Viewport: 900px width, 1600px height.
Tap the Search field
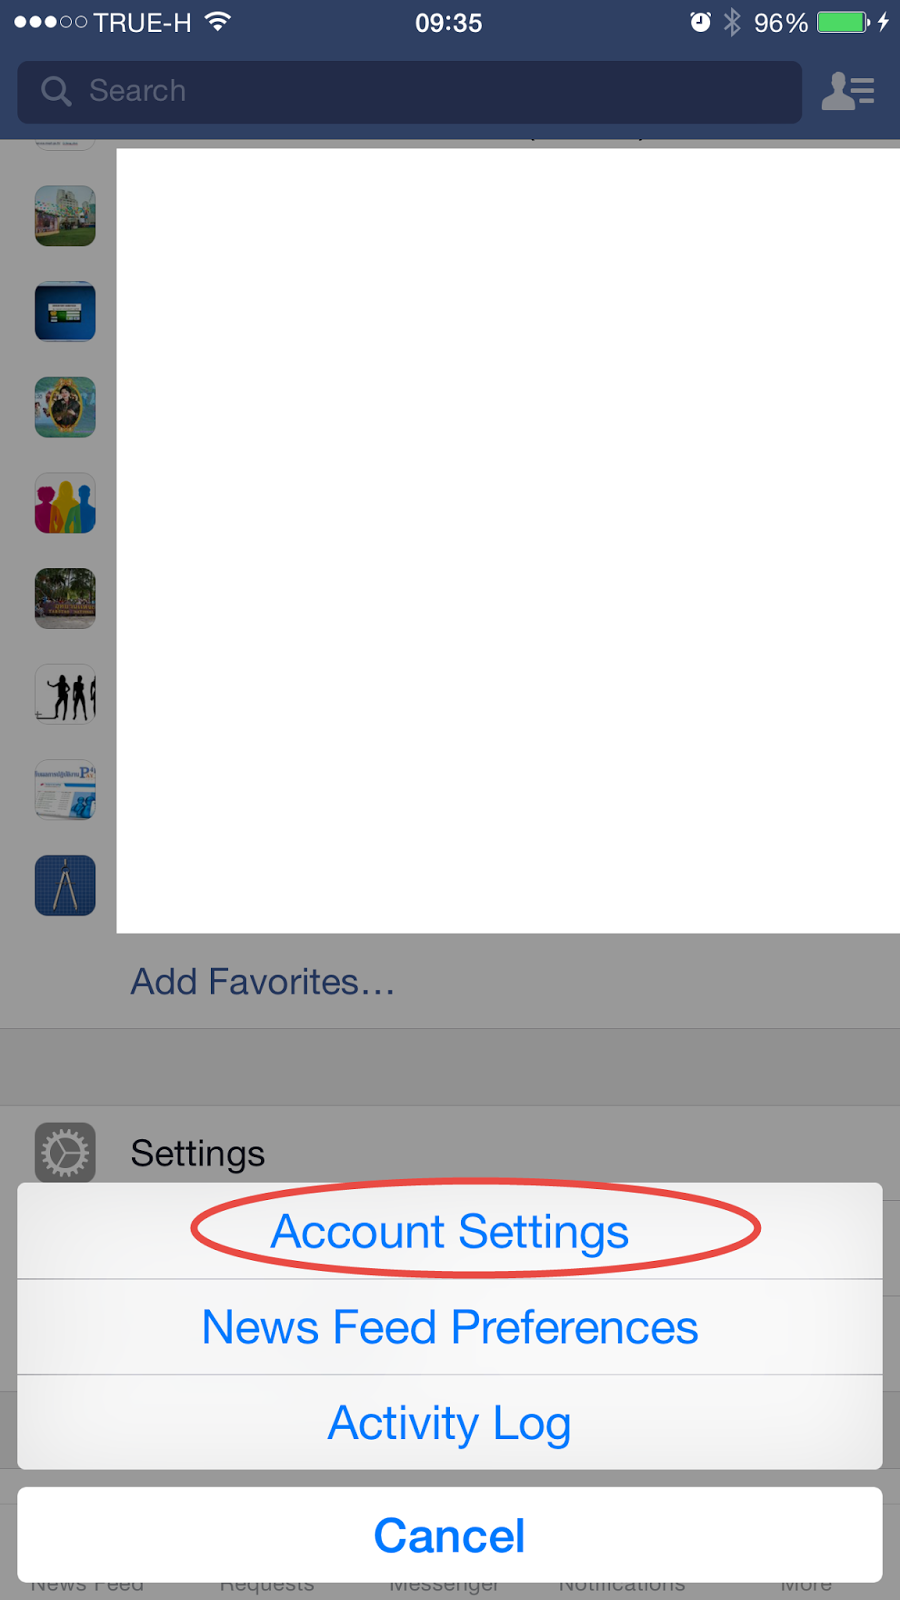tap(410, 92)
